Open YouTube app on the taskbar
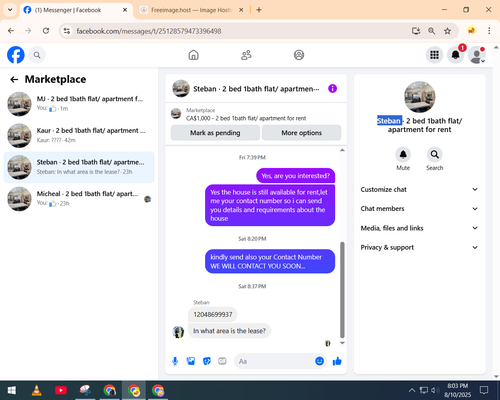The image size is (500, 400). coord(61,390)
